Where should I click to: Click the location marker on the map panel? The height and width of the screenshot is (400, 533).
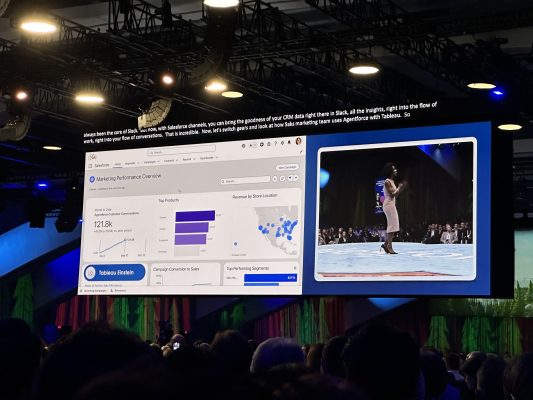236,244
